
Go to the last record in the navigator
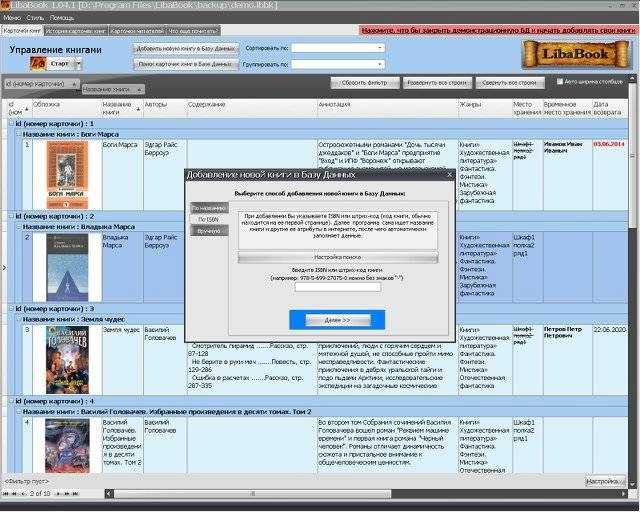(75, 494)
